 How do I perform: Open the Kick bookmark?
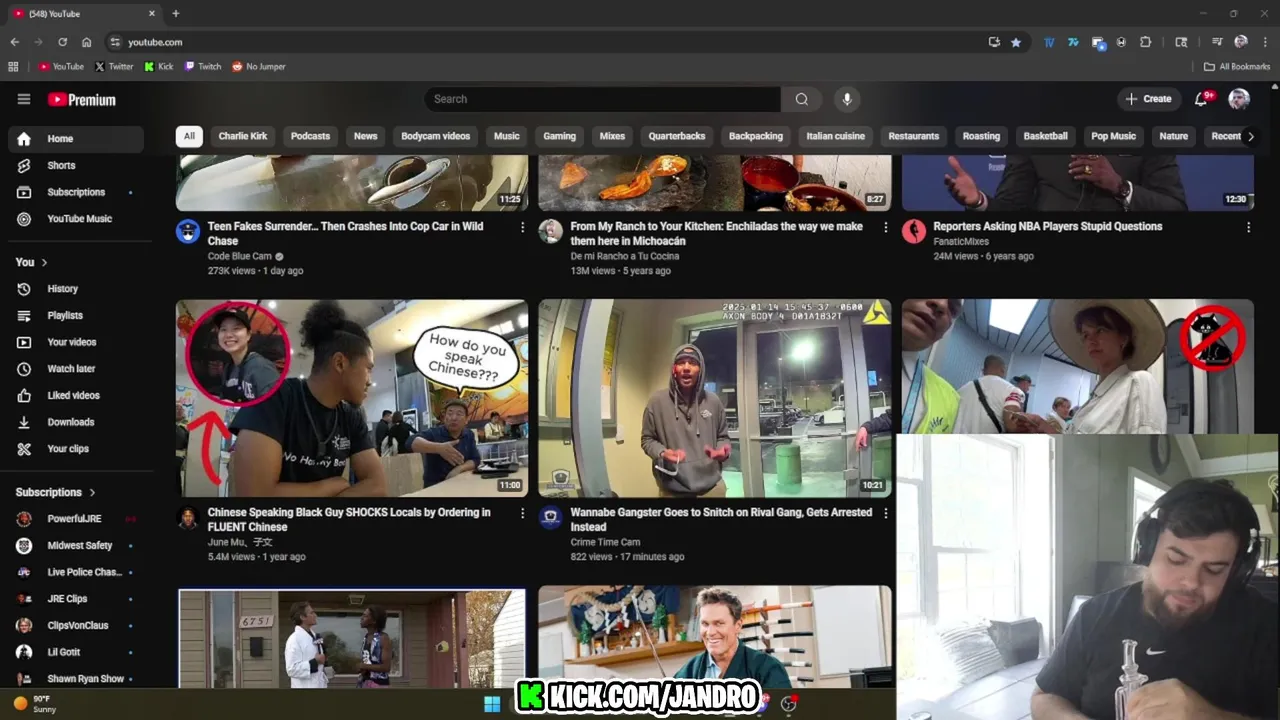(x=158, y=67)
